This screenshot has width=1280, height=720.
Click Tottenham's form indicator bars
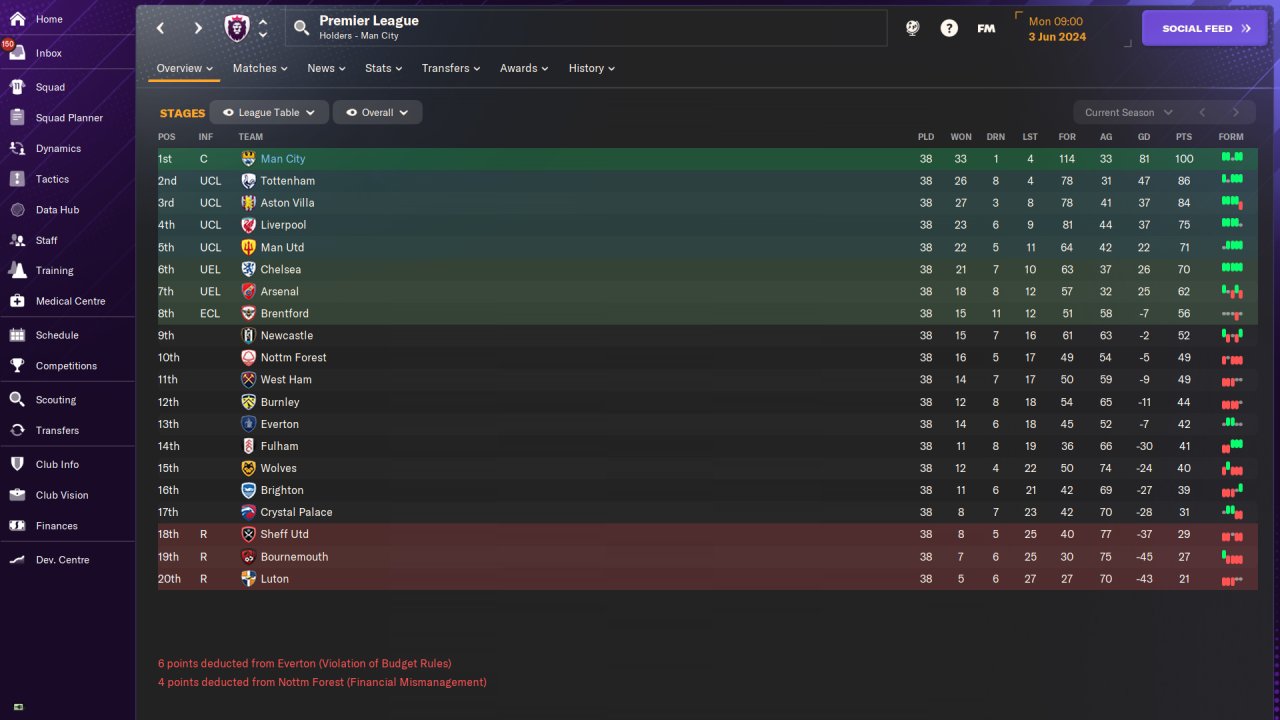tap(1232, 181)
